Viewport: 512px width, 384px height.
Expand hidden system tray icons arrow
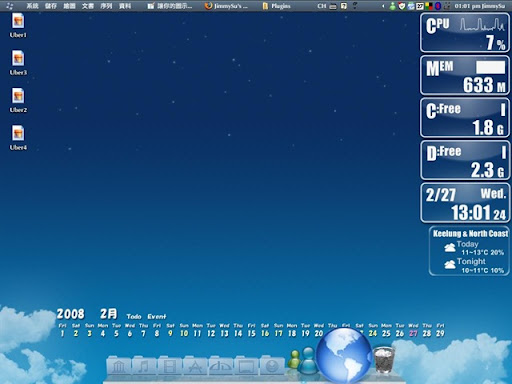tap(383, 6)
